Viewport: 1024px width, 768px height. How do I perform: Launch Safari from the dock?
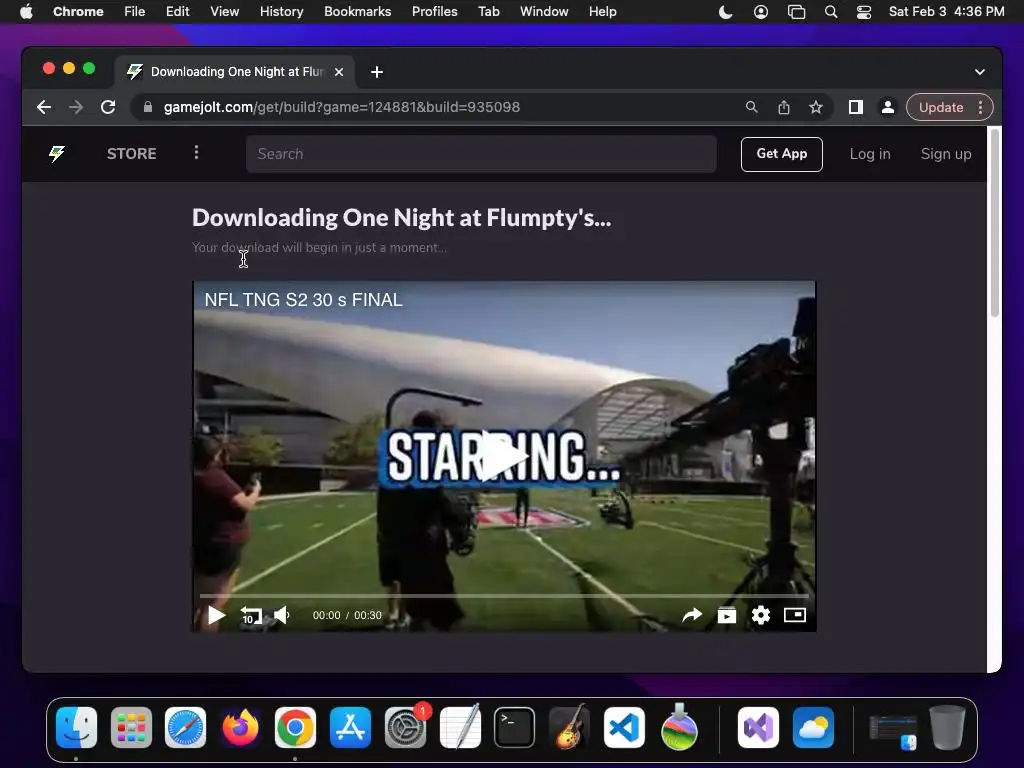pos(185,728)
